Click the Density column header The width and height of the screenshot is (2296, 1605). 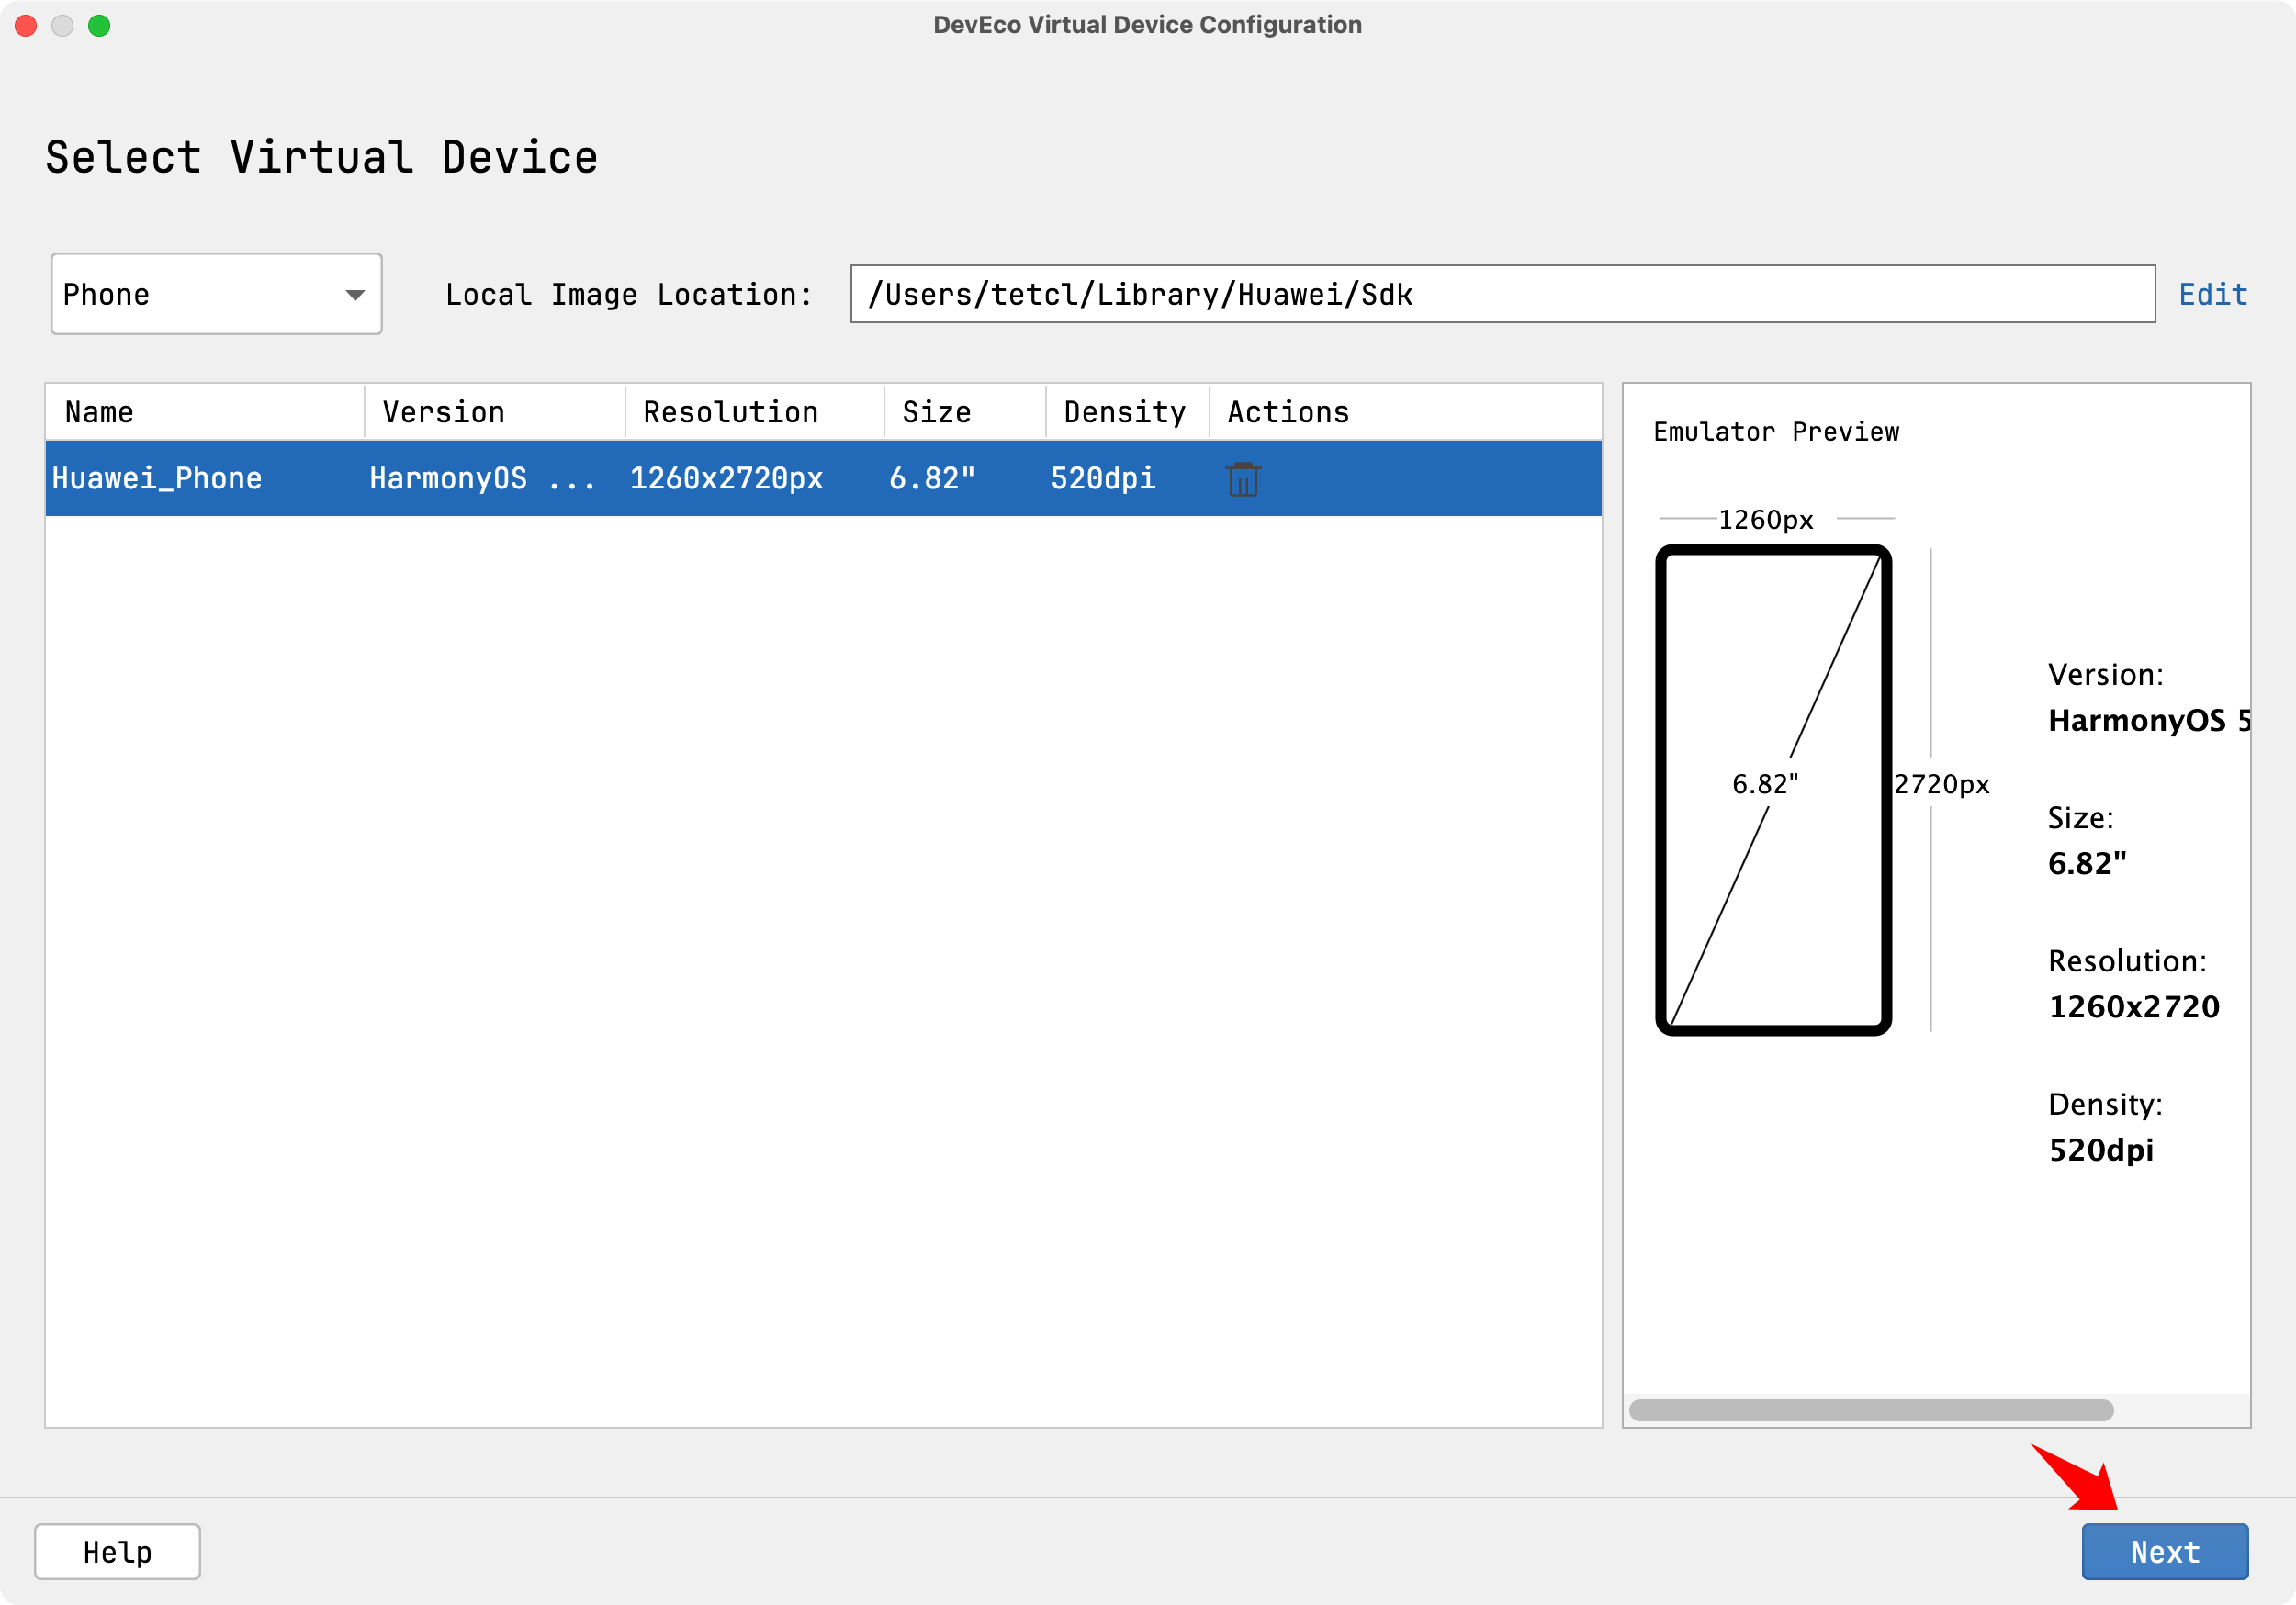(x=1124, y=412)
